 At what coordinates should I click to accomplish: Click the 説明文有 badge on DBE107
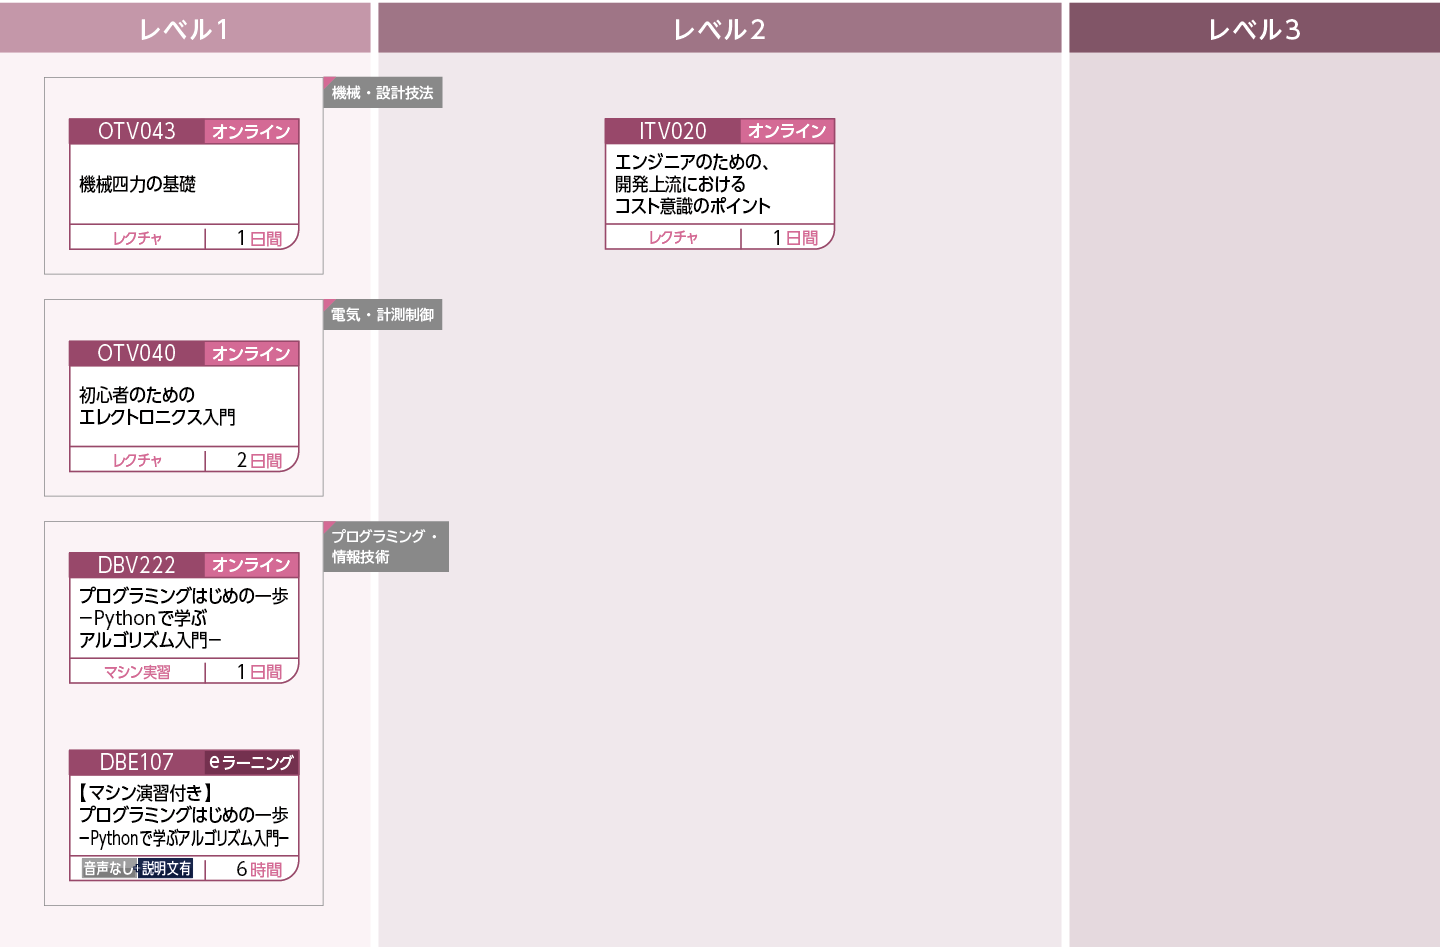(x=166, y=869)
